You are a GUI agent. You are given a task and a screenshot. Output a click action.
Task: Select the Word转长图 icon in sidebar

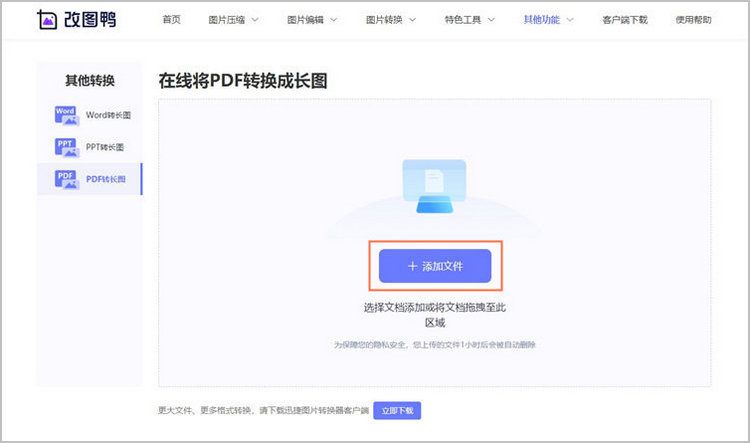[67, 115]
